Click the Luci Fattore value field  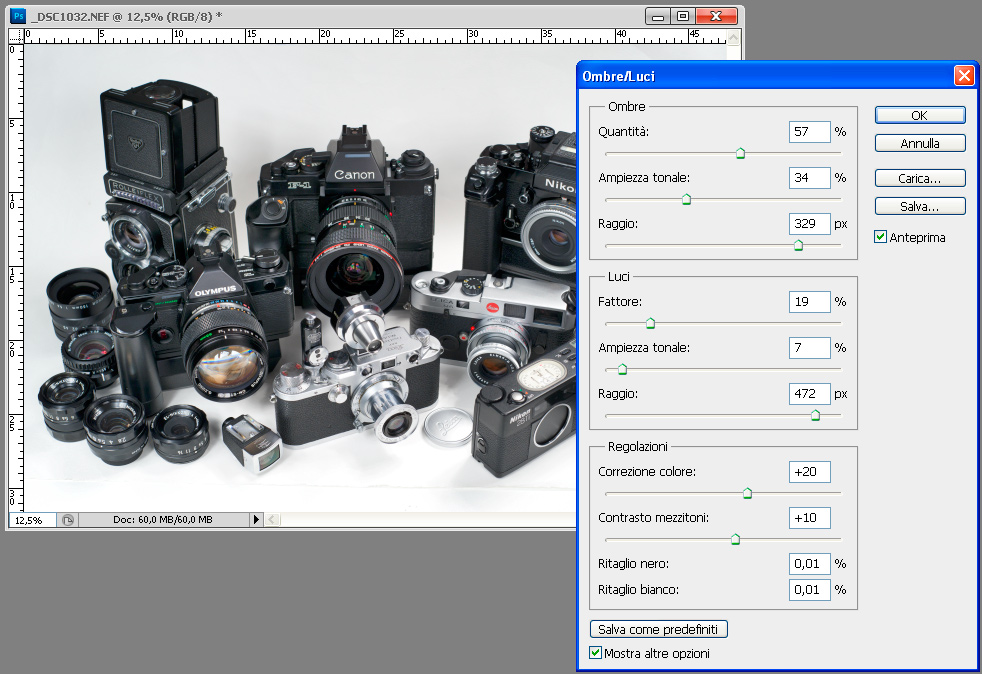(x=809, y=302)
